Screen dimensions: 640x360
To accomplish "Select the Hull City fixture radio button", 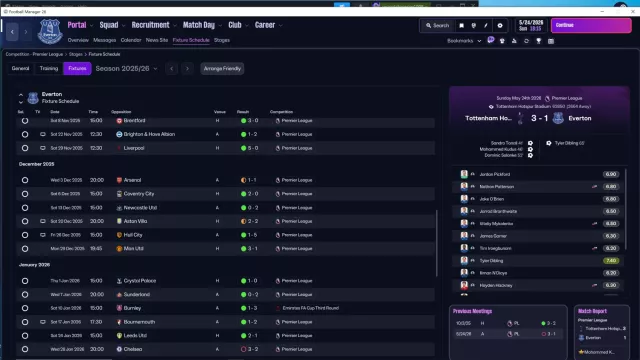I will 25,235.
